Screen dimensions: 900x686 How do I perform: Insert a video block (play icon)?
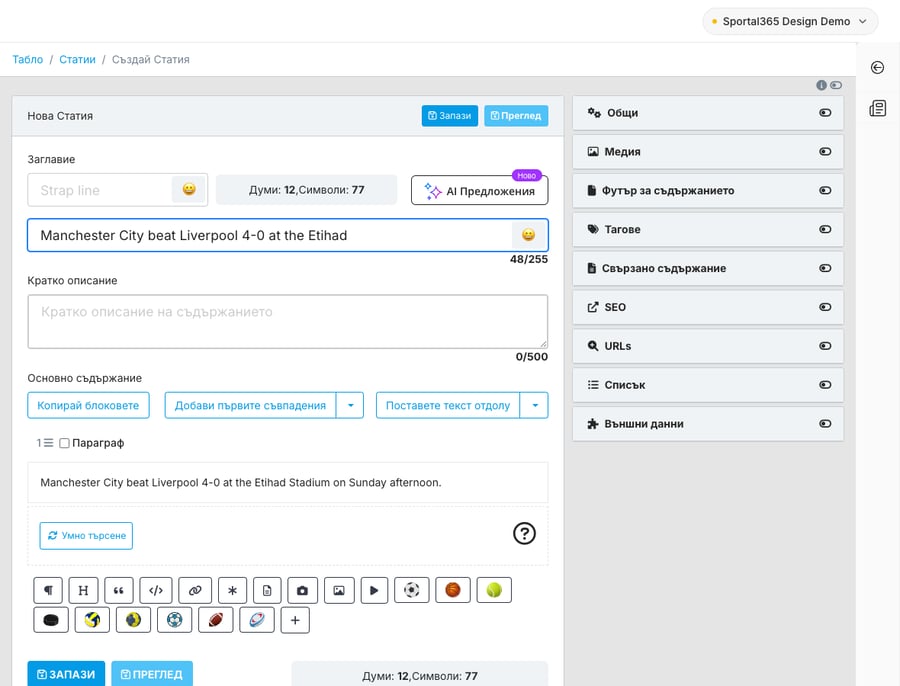(x=374, y=590)
